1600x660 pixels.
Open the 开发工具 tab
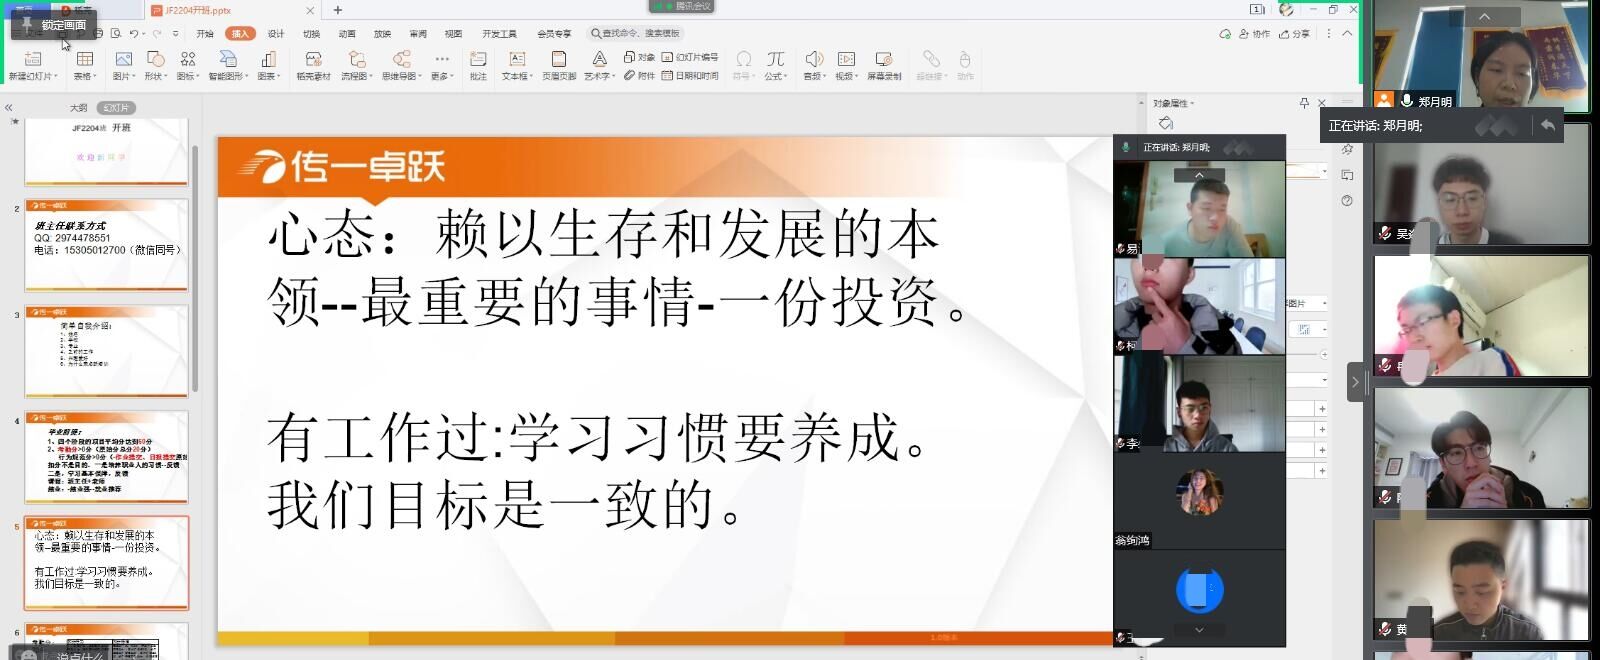(x=499, y=34)
